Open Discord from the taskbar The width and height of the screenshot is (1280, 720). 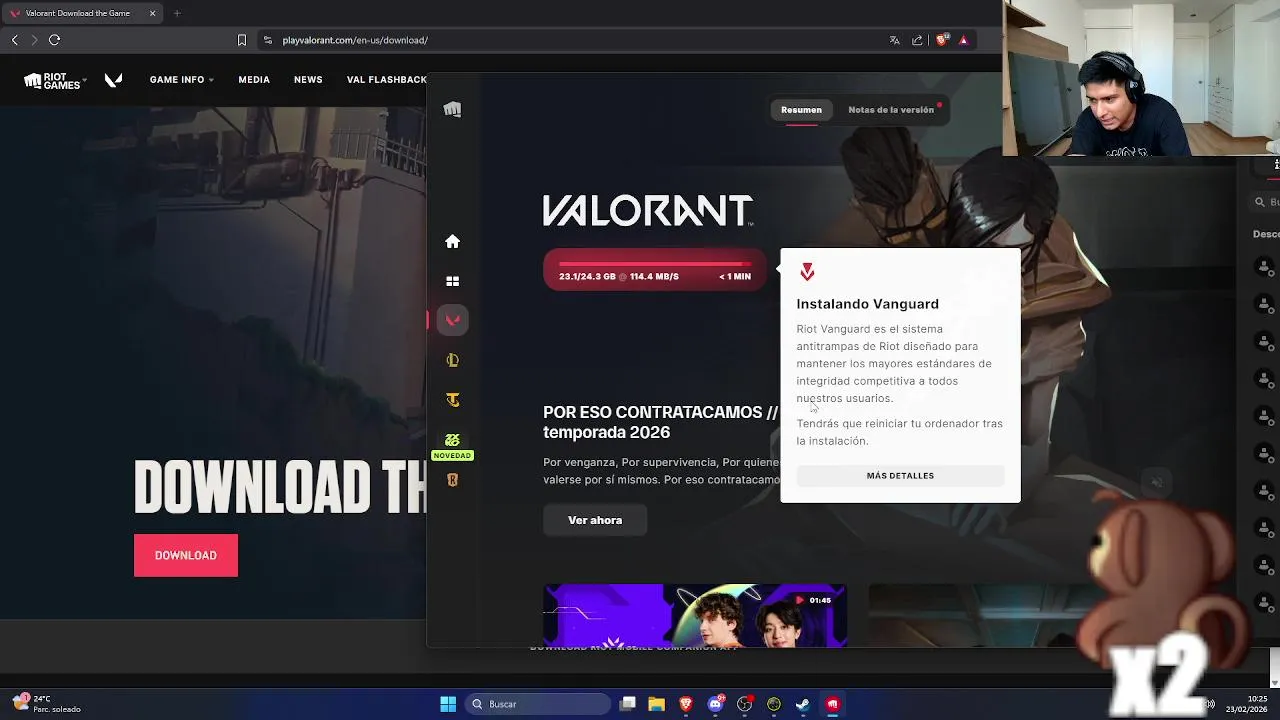pos(715,704)
